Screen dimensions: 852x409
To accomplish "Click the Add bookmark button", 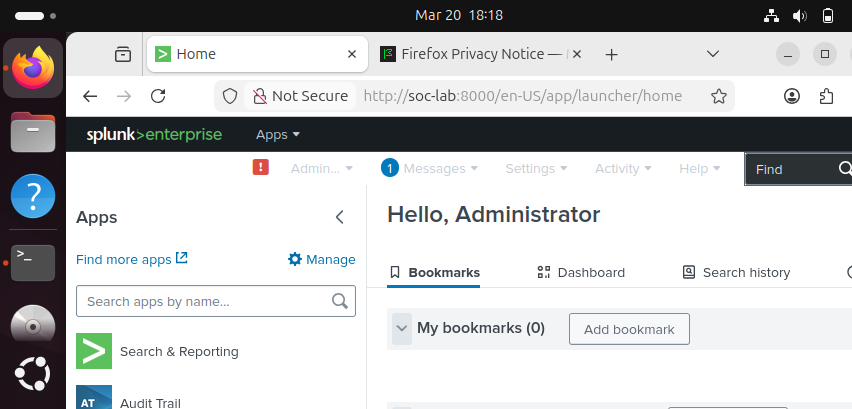I will (629, 329).
